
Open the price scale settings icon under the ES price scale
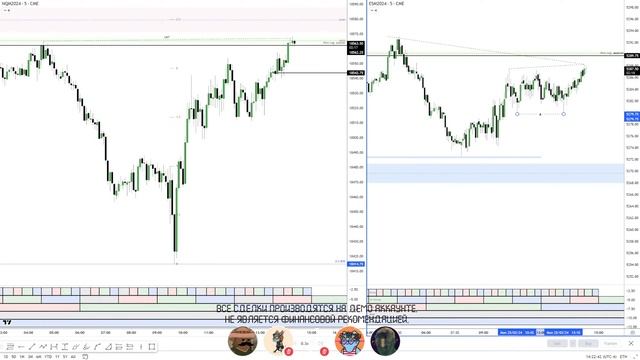(x=632, y=333)
